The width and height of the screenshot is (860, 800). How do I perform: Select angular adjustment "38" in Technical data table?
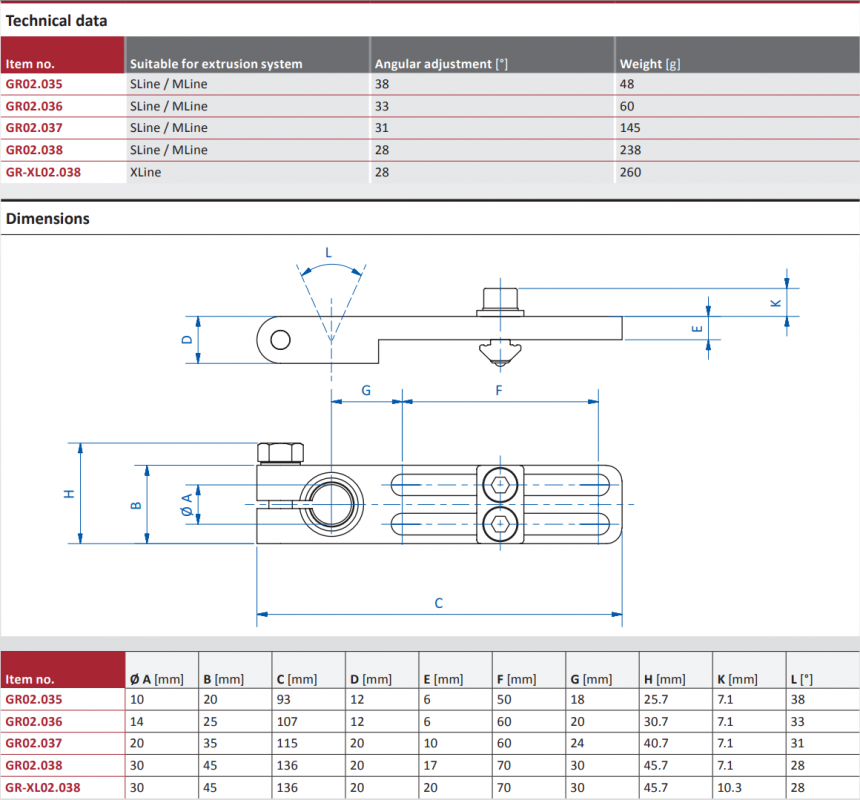[382, 84]
